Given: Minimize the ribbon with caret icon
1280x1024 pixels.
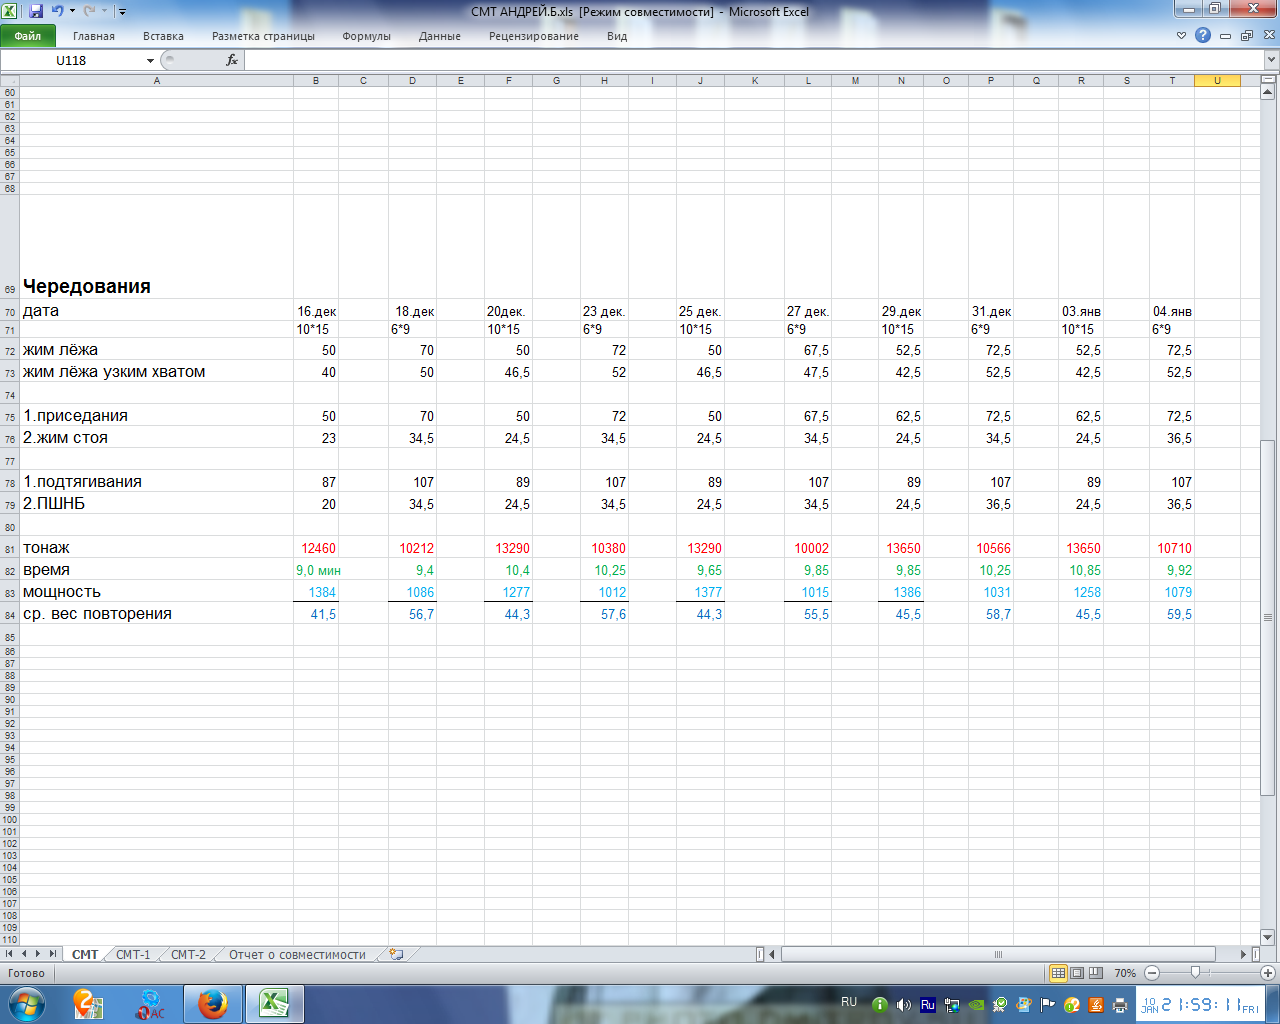Looking at the screenshot, I should [x=1181, y=36].
